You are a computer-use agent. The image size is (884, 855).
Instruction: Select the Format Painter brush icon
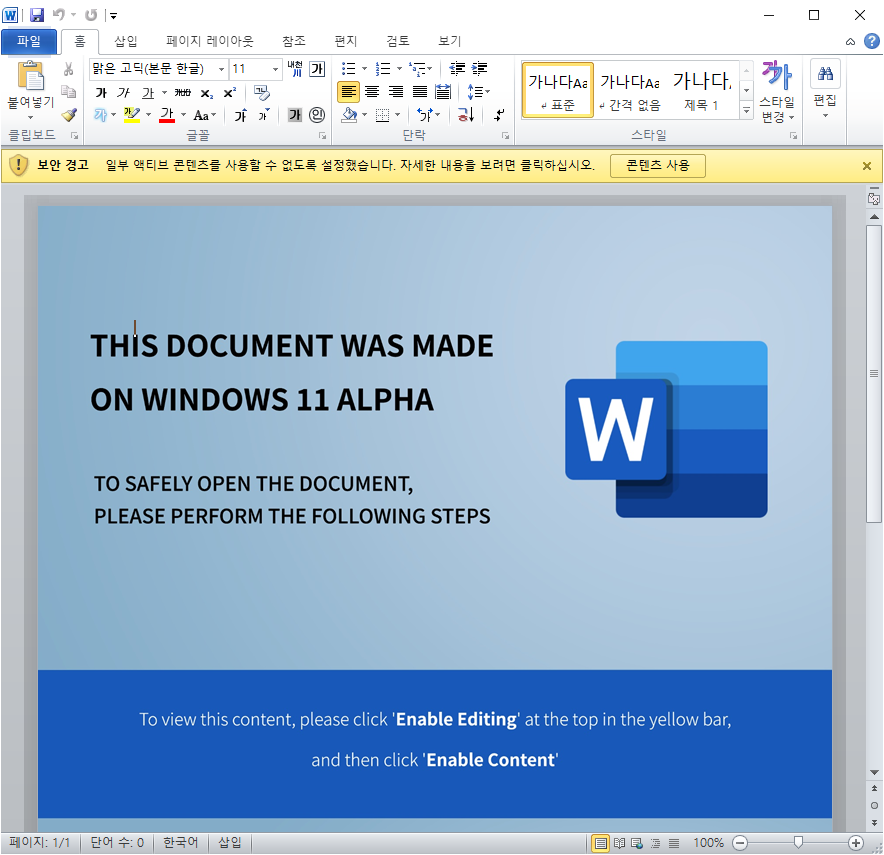[69, 115]
